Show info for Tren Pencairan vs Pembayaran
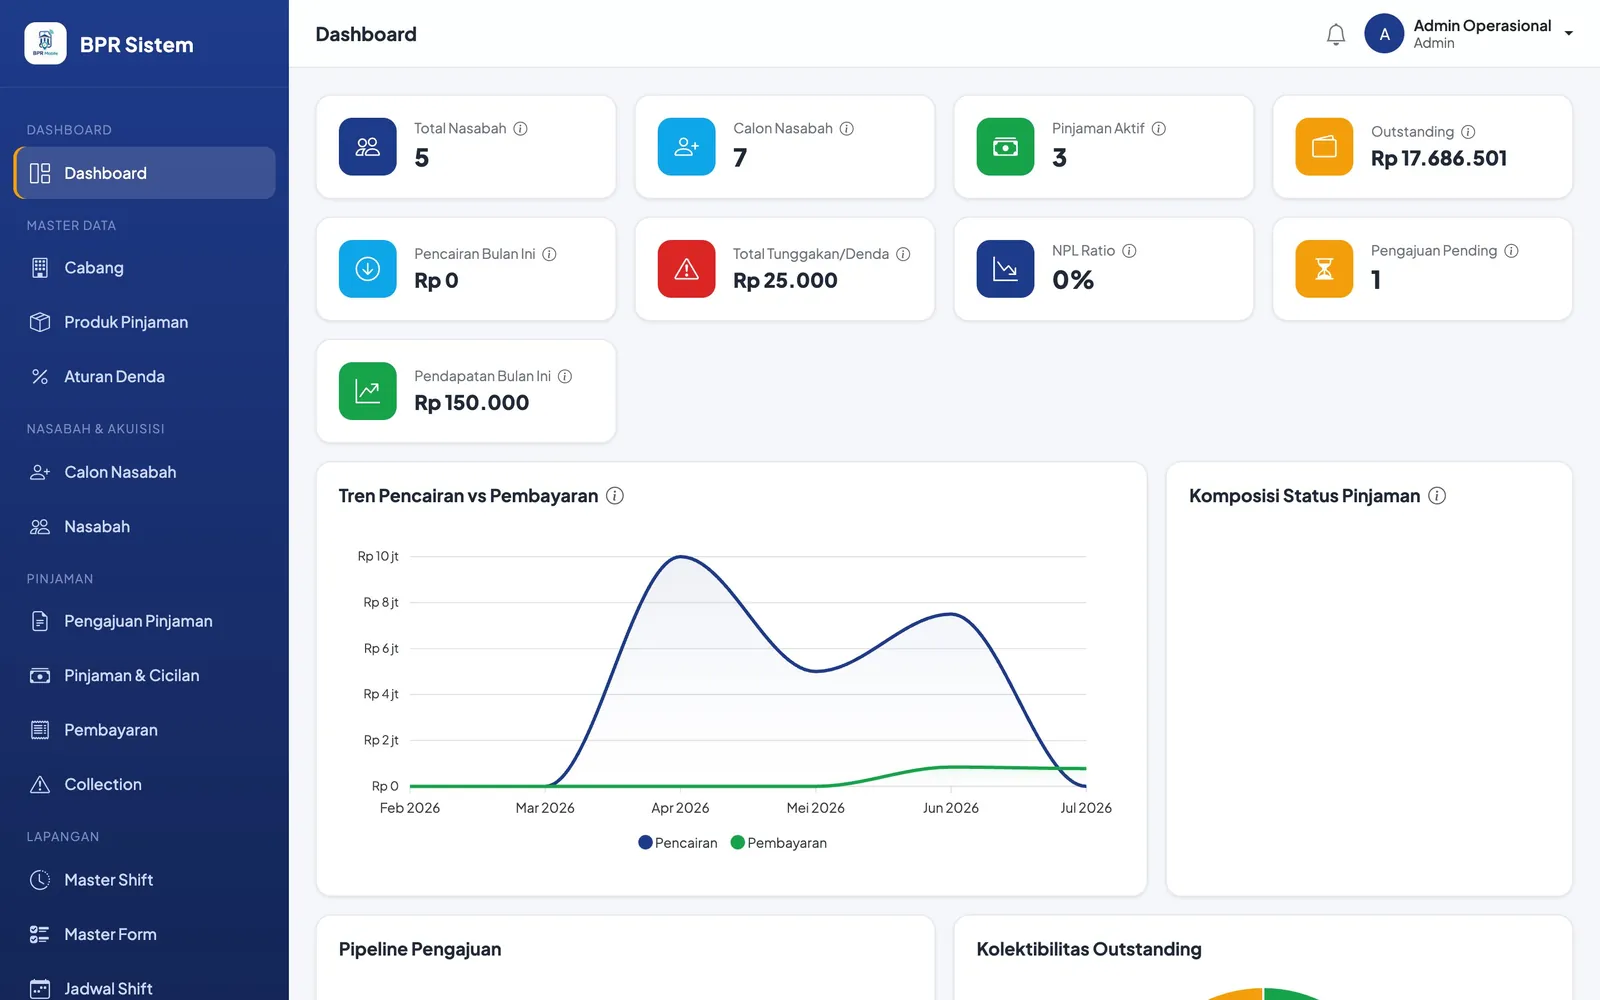 click(615, 496)
